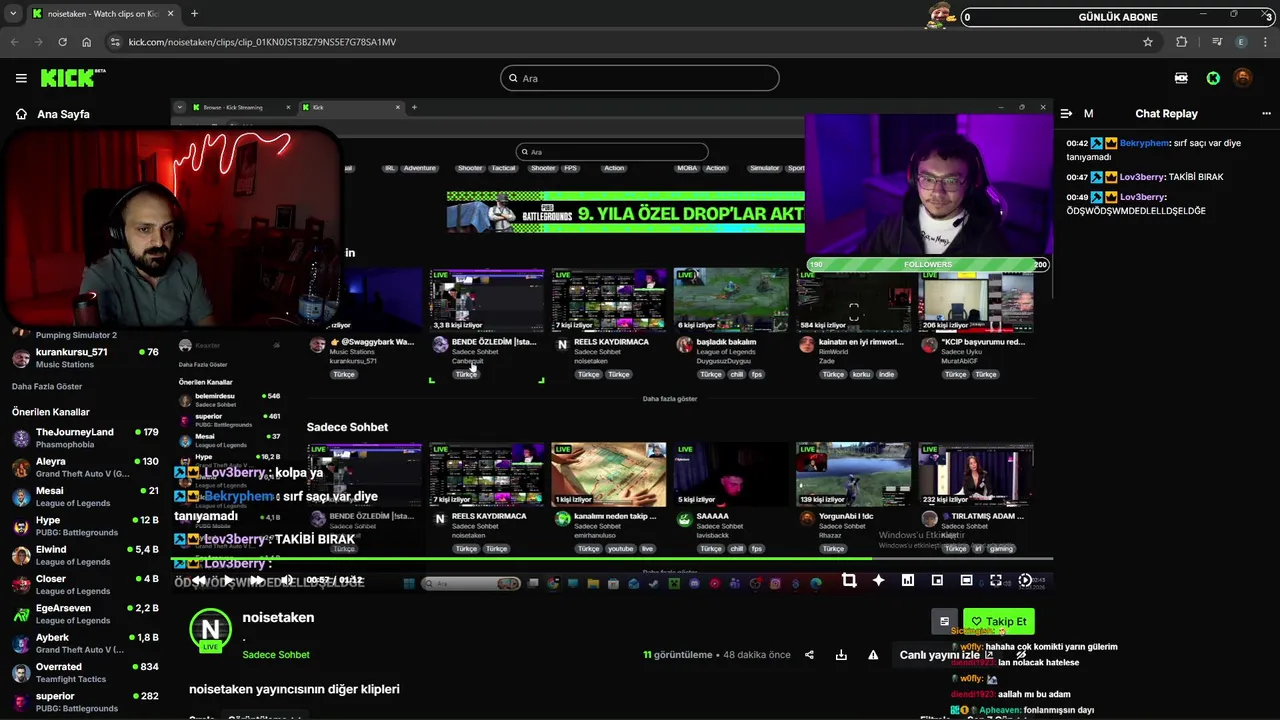Play the clip
Viewport: 1280px width, 720px height.
click(228, 580)
